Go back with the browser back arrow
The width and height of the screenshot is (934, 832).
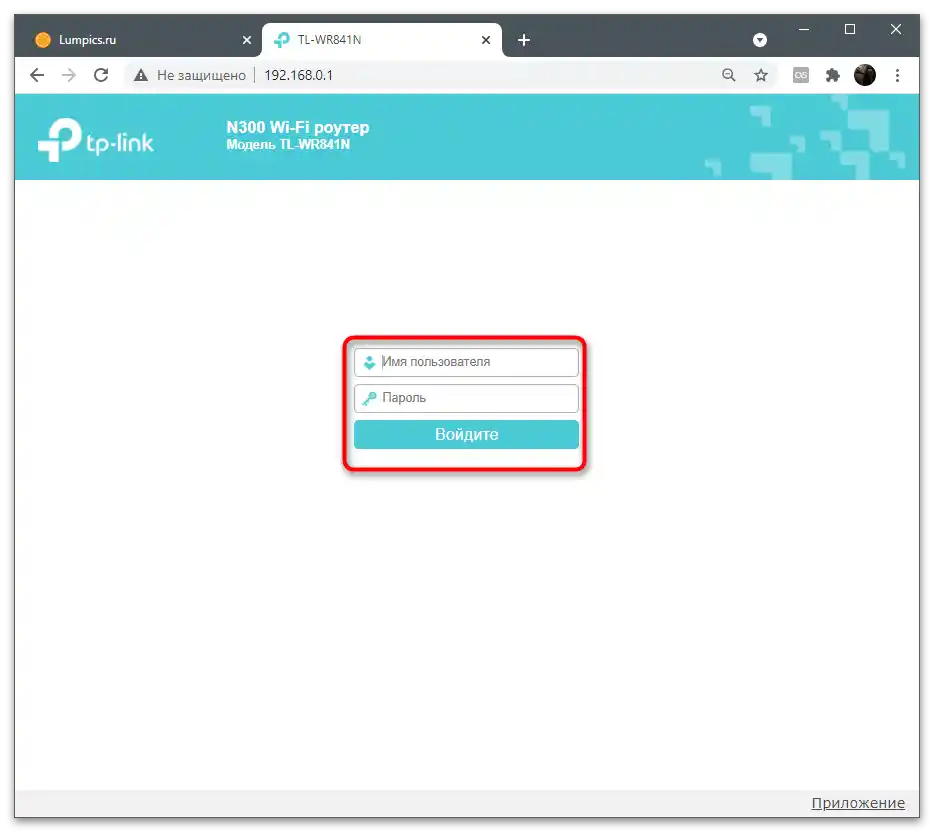point(37,75)
